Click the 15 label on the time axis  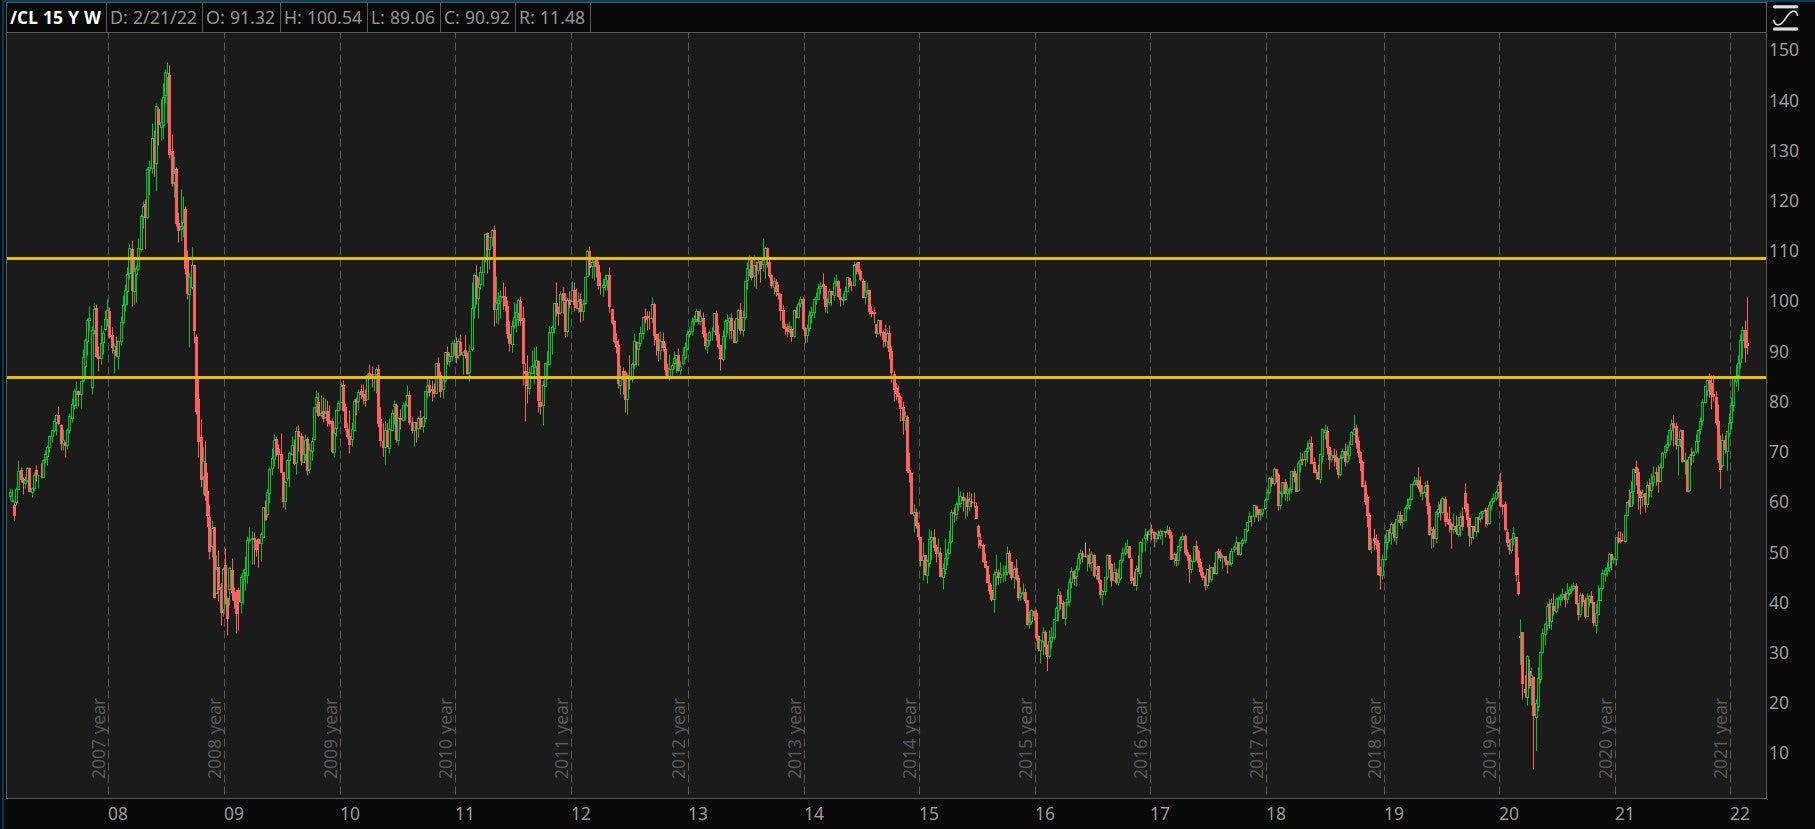tap(929, 813)
